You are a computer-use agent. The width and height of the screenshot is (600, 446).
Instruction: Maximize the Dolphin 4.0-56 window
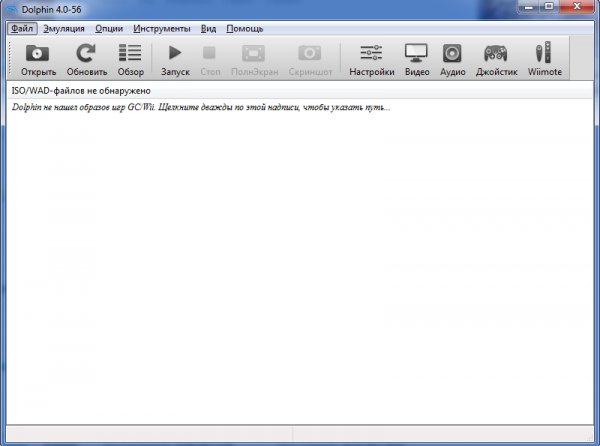549,7
